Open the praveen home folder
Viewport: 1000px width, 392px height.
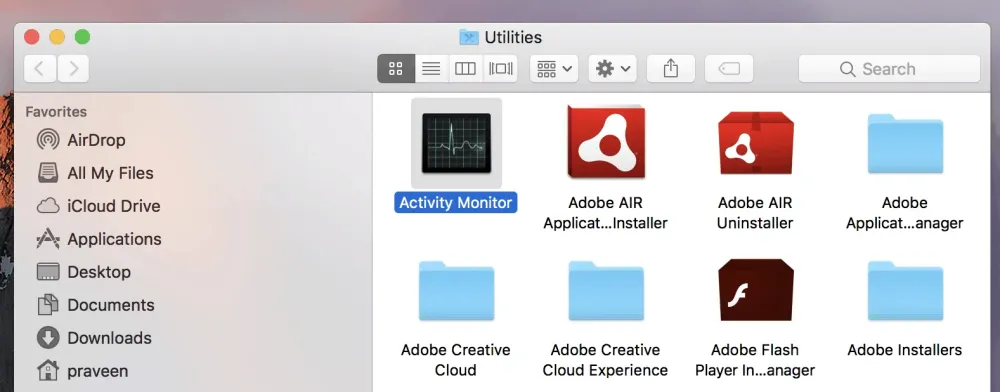tap(82, 371)
